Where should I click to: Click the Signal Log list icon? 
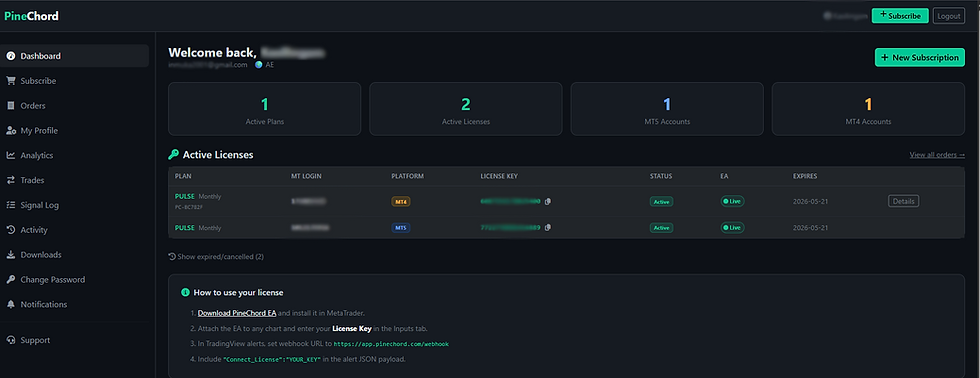tap(11, 205)
